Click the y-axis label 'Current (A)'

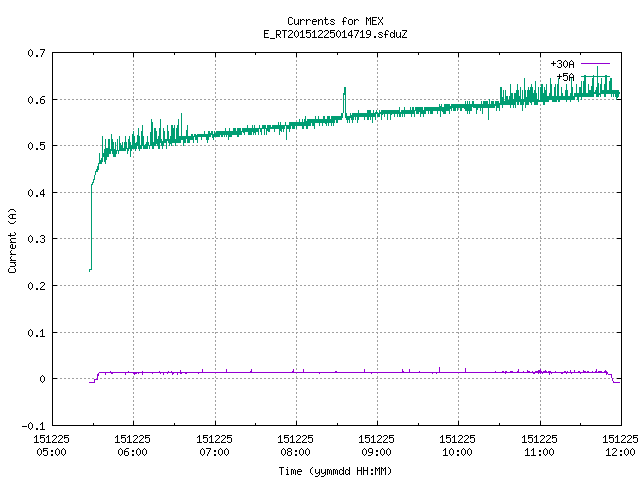[x=12, y=240]
